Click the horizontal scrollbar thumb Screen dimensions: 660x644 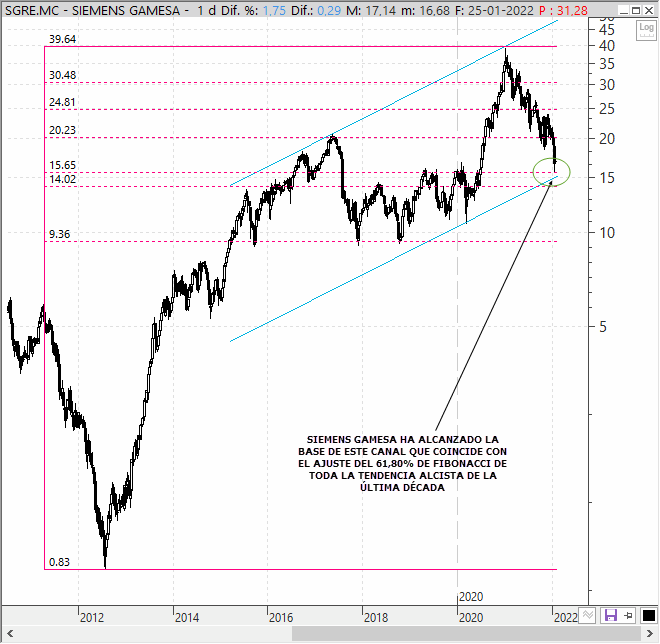click(x=466, y=633)
